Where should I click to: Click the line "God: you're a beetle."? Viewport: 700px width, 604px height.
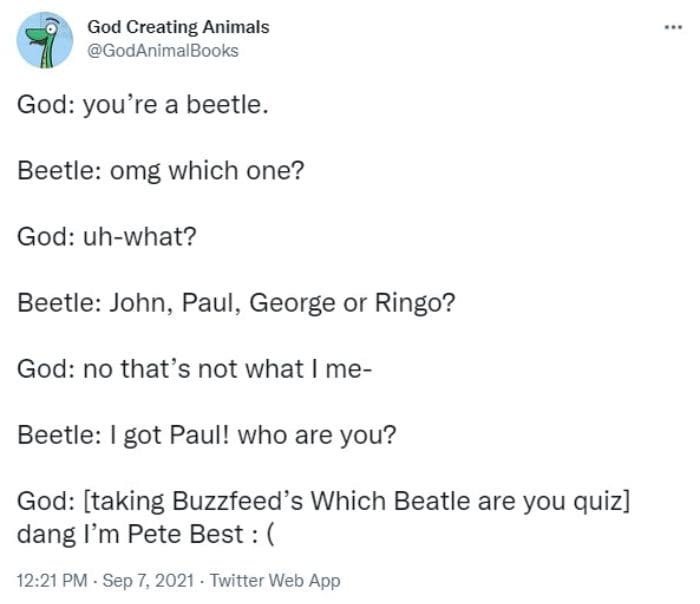pos(143,104)
